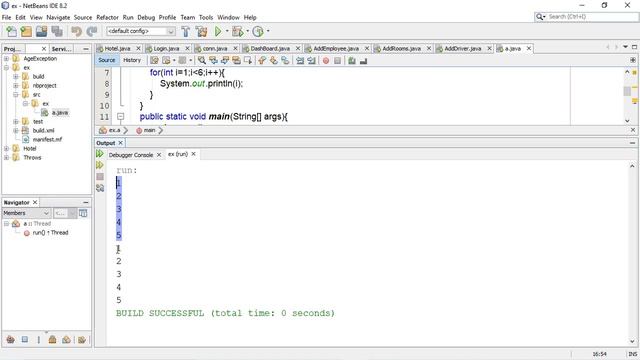Start macro recording with red circle

pos(326,61)
